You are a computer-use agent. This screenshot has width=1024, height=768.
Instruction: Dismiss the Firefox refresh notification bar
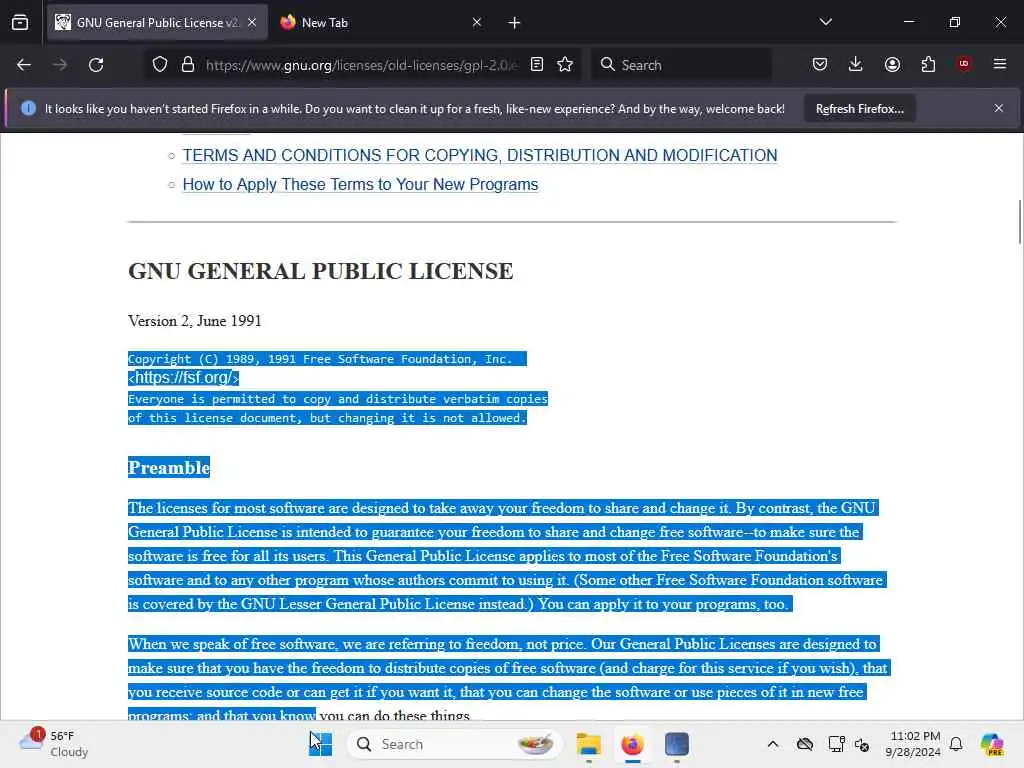(999, 108)
